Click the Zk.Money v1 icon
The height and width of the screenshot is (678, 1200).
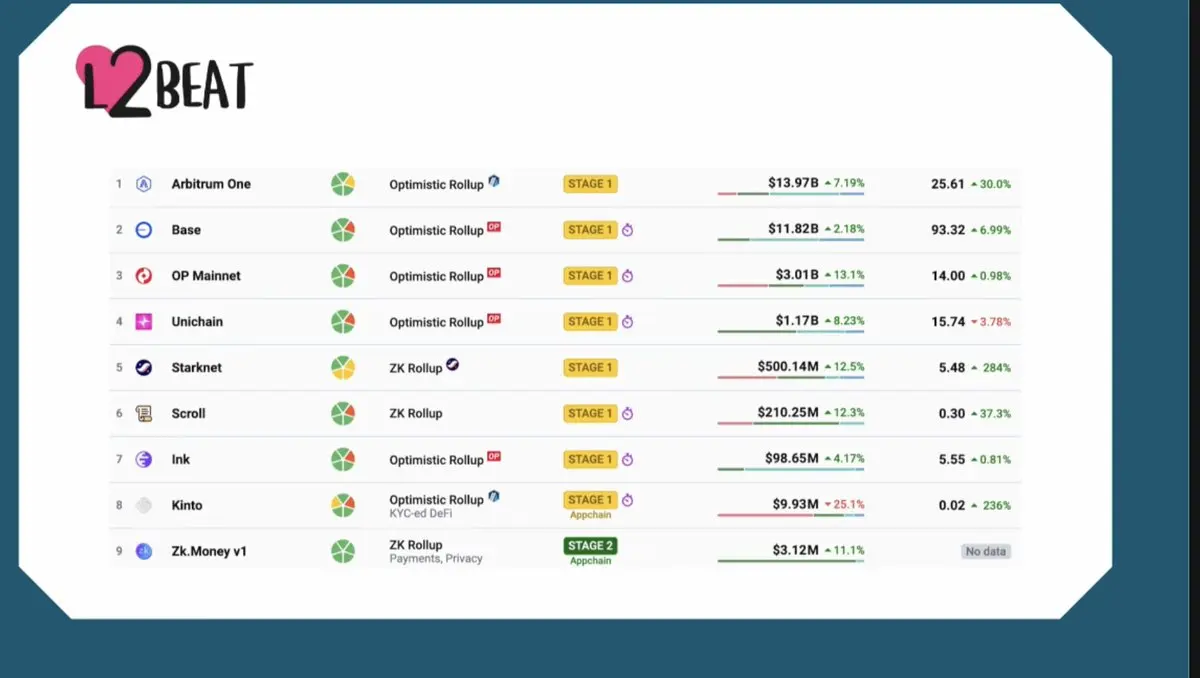[144, 552]
